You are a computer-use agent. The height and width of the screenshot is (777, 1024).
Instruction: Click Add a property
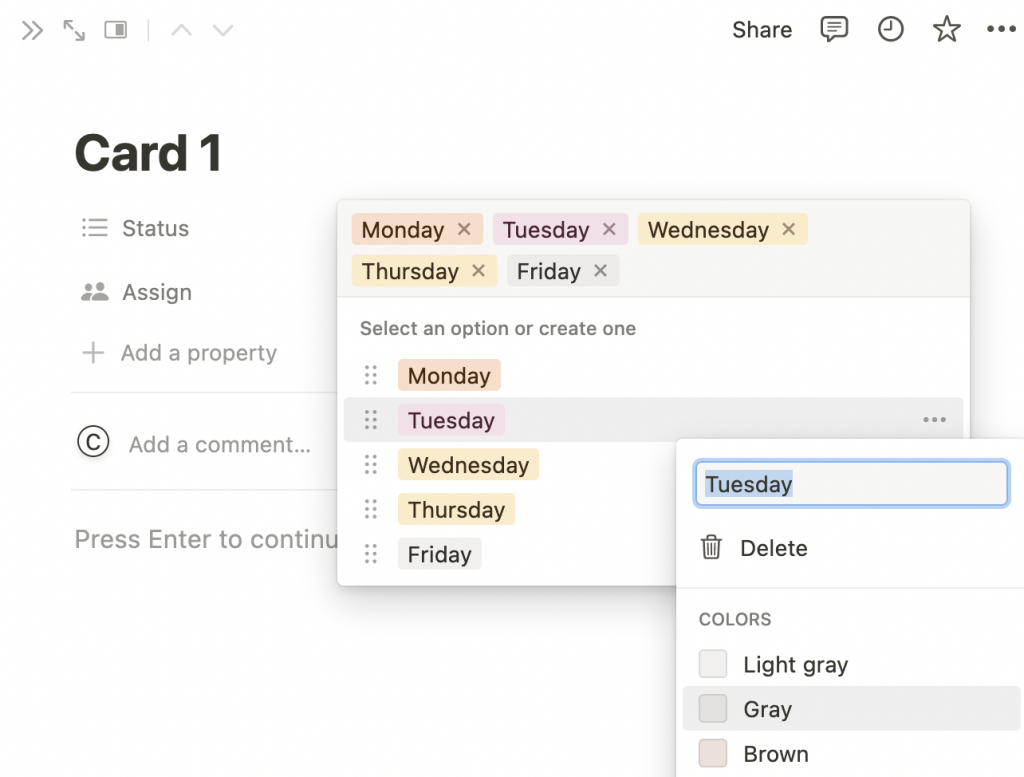[198, 353]
